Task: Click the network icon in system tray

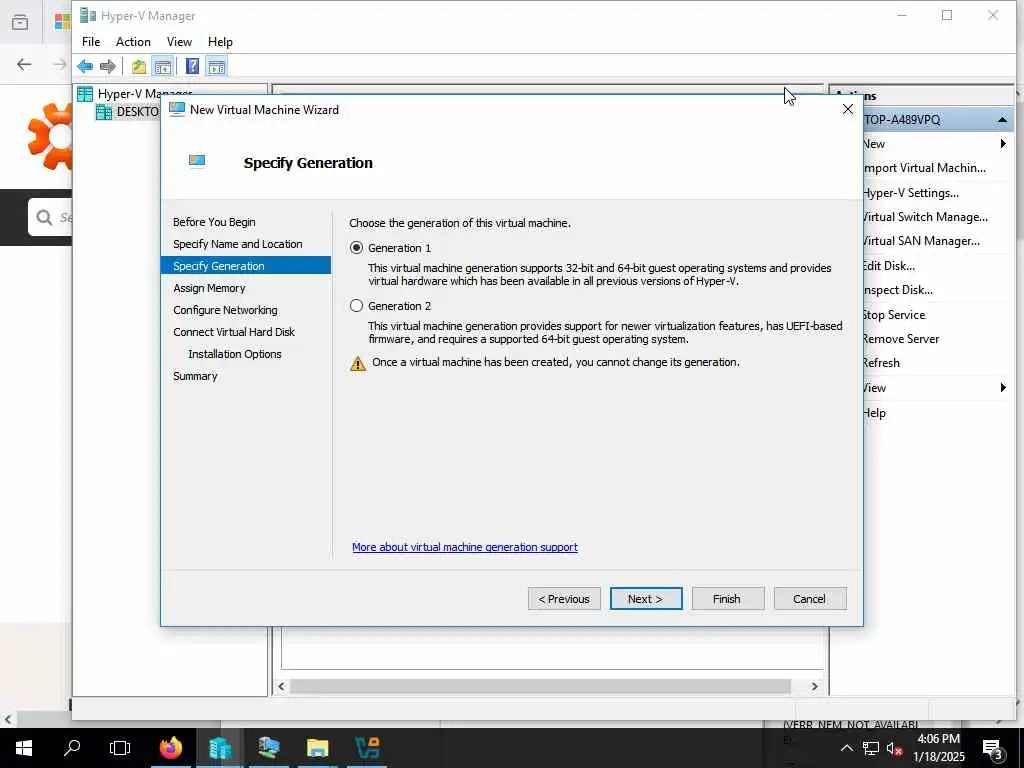Action: pos(871,748)
